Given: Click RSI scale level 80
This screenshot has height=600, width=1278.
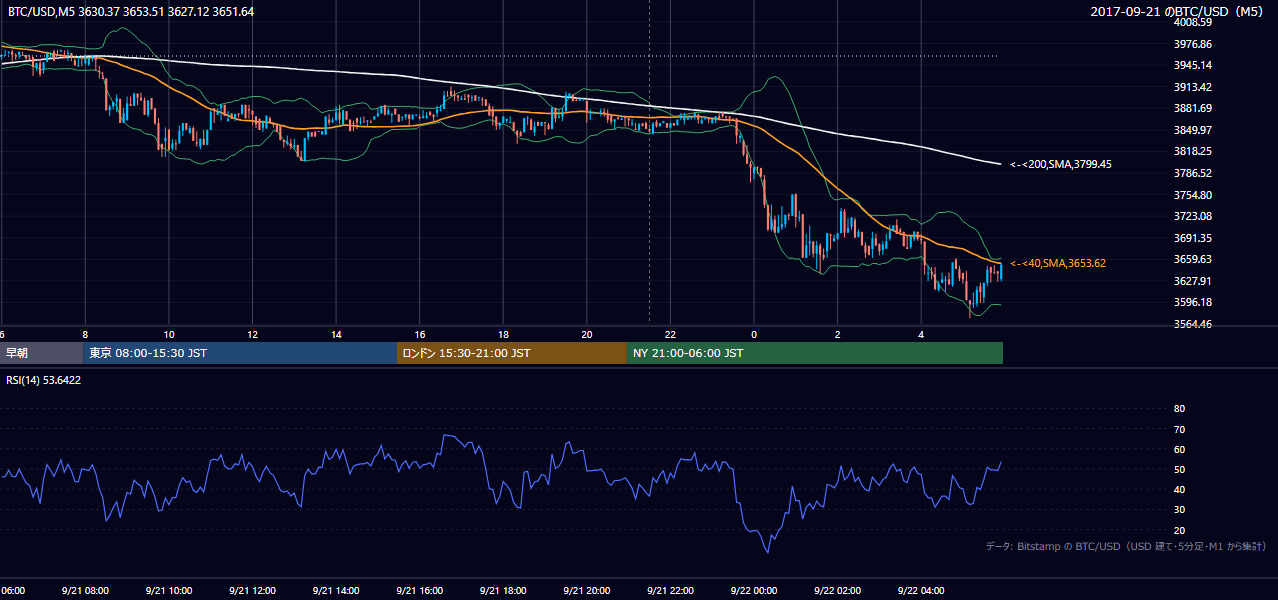Looking at the screenshot, I should click(1179, 409).
